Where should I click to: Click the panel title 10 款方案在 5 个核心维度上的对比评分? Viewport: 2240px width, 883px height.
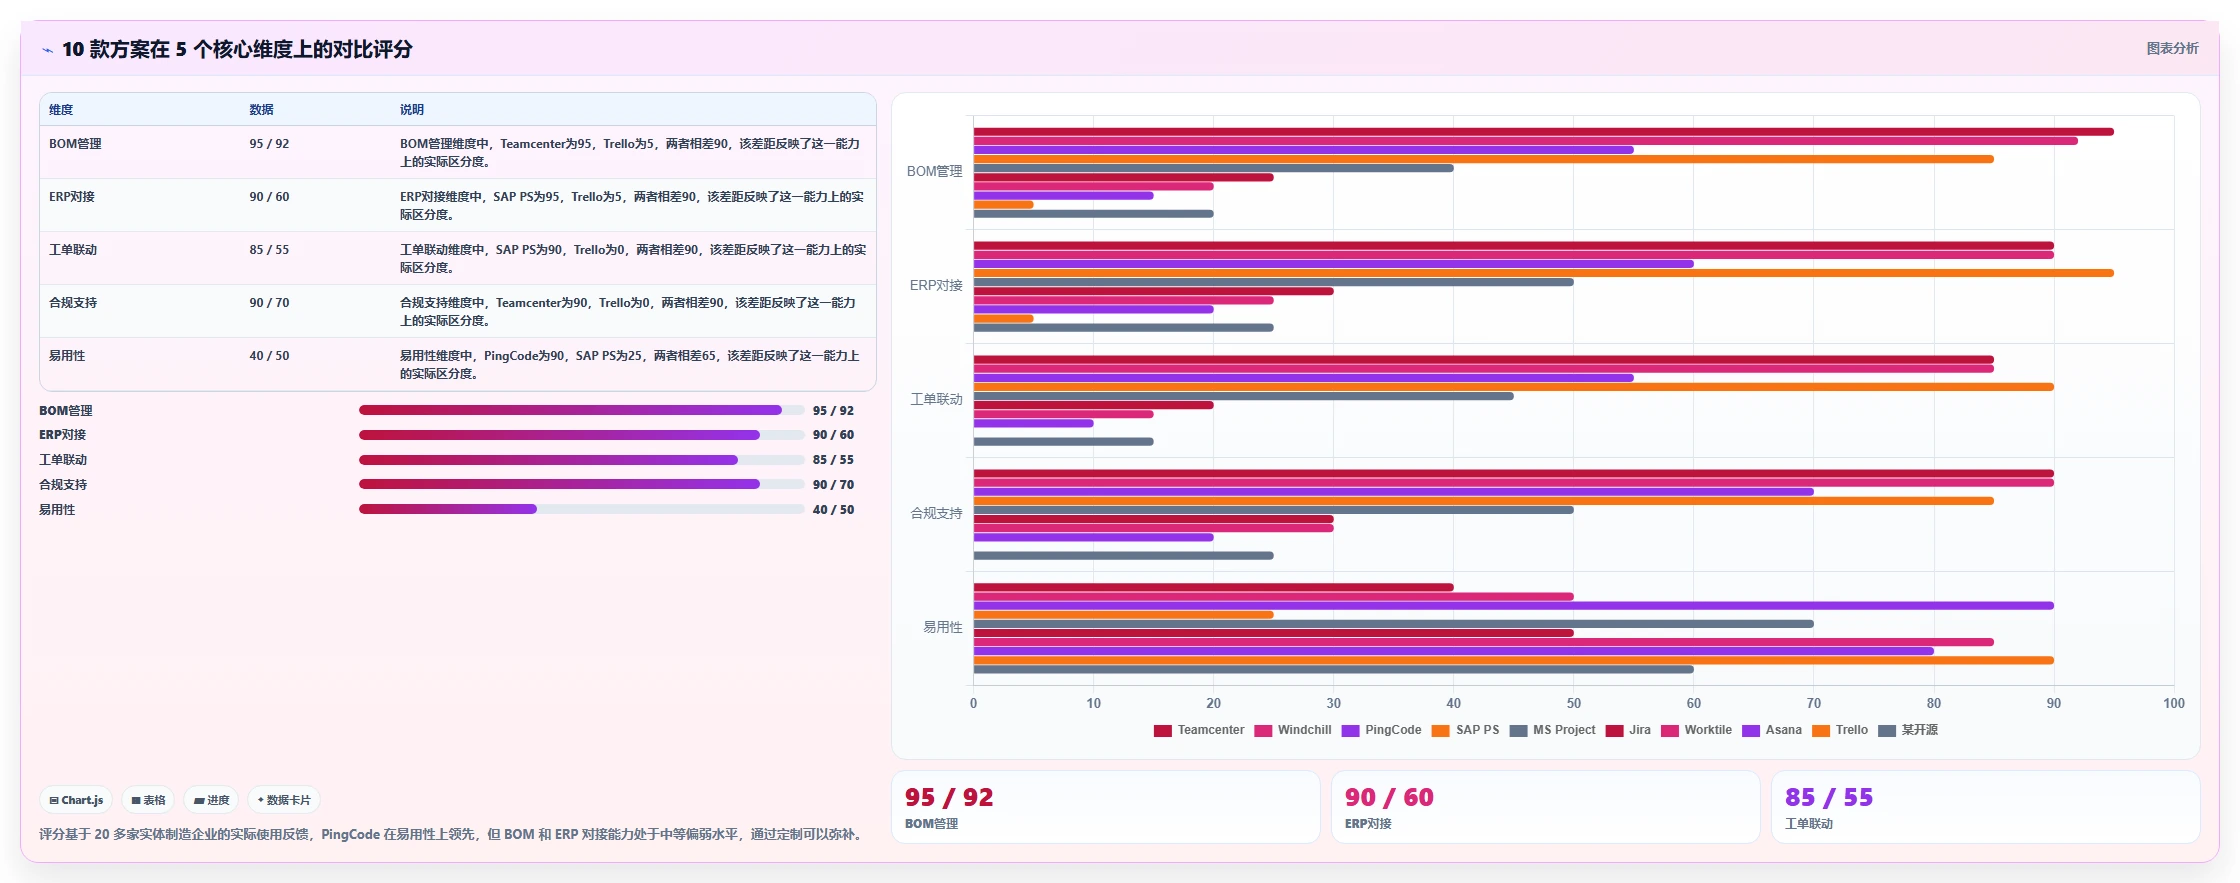(237, 50)
